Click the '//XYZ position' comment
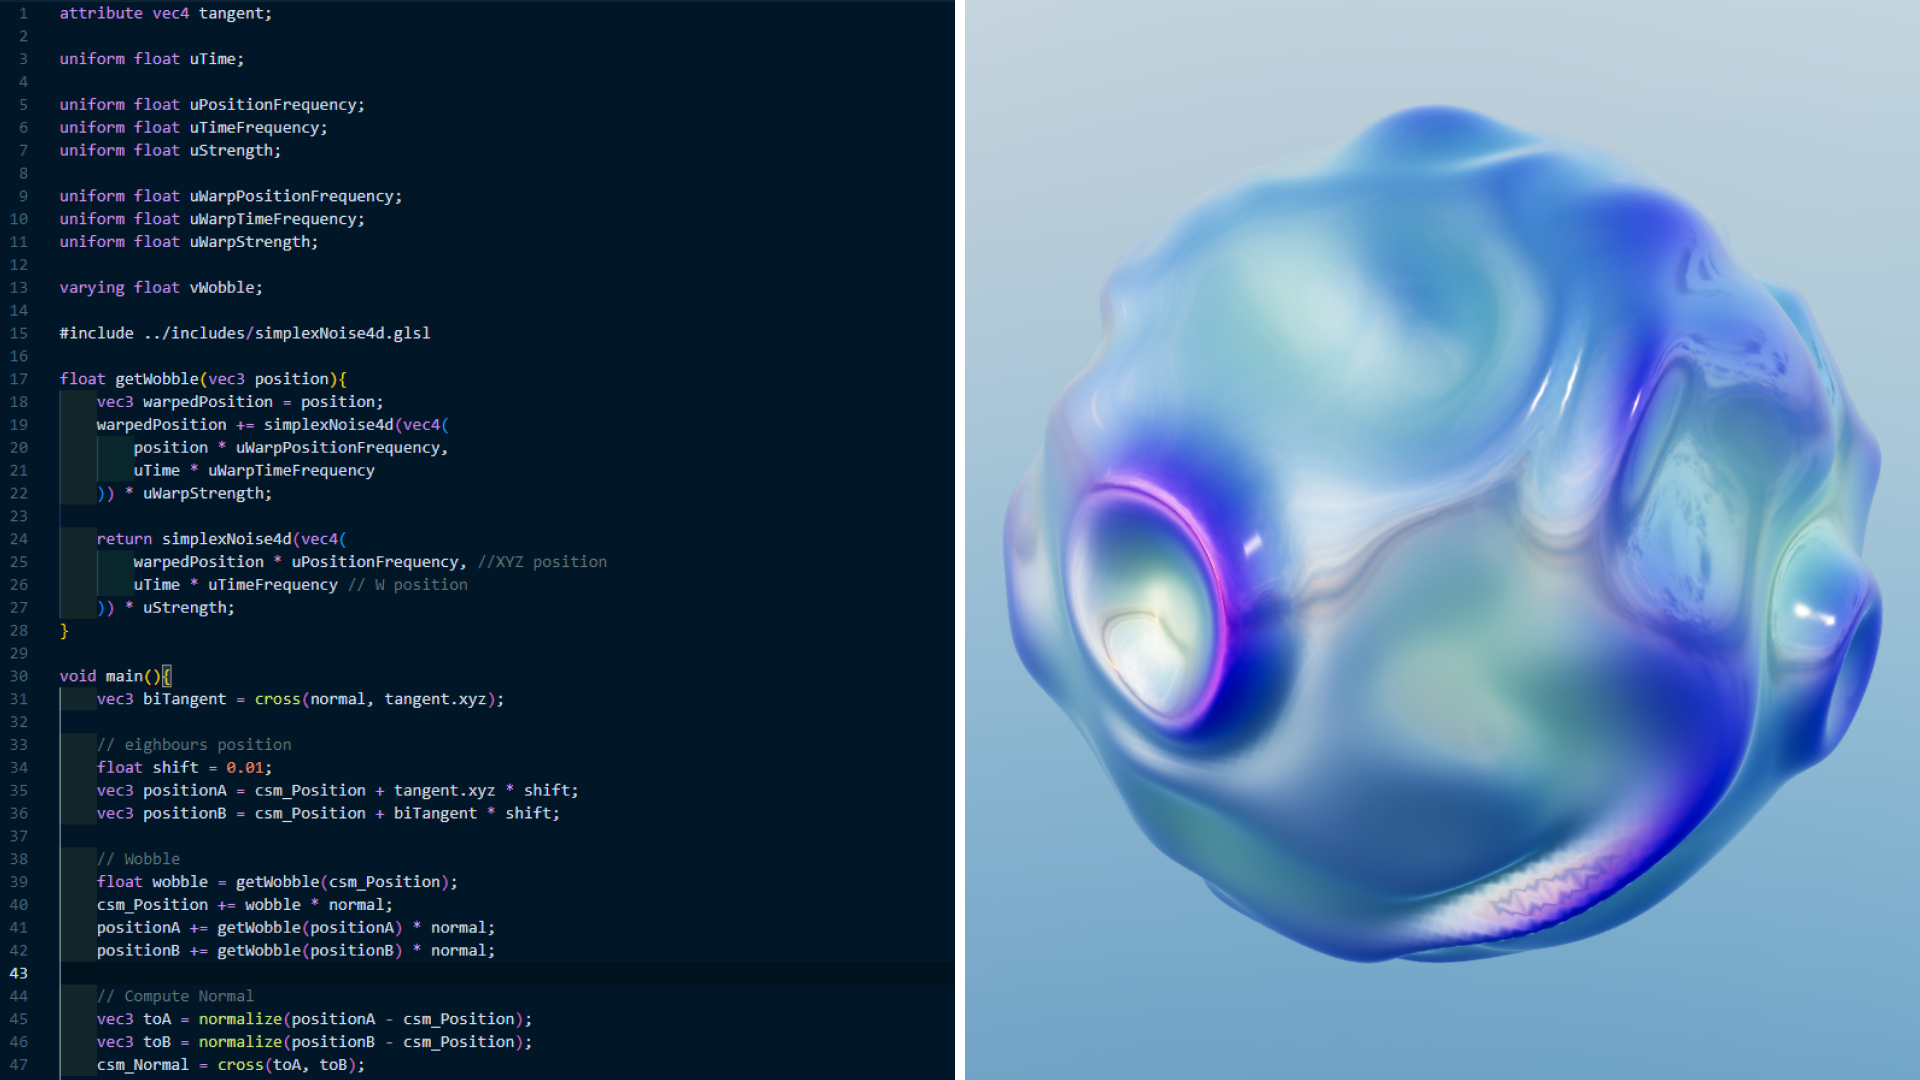The height and width of the screenshot is (1080, 1920). coord(542,562)
